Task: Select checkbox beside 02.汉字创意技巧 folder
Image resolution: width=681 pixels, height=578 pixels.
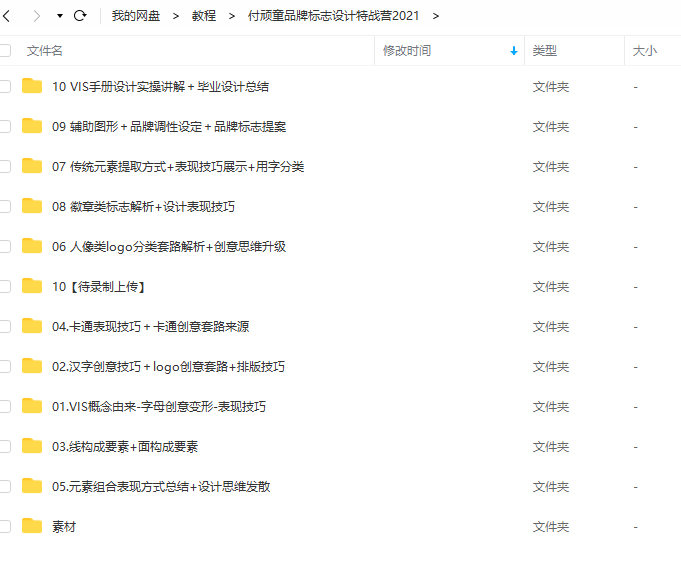Action: coord(5,366)
